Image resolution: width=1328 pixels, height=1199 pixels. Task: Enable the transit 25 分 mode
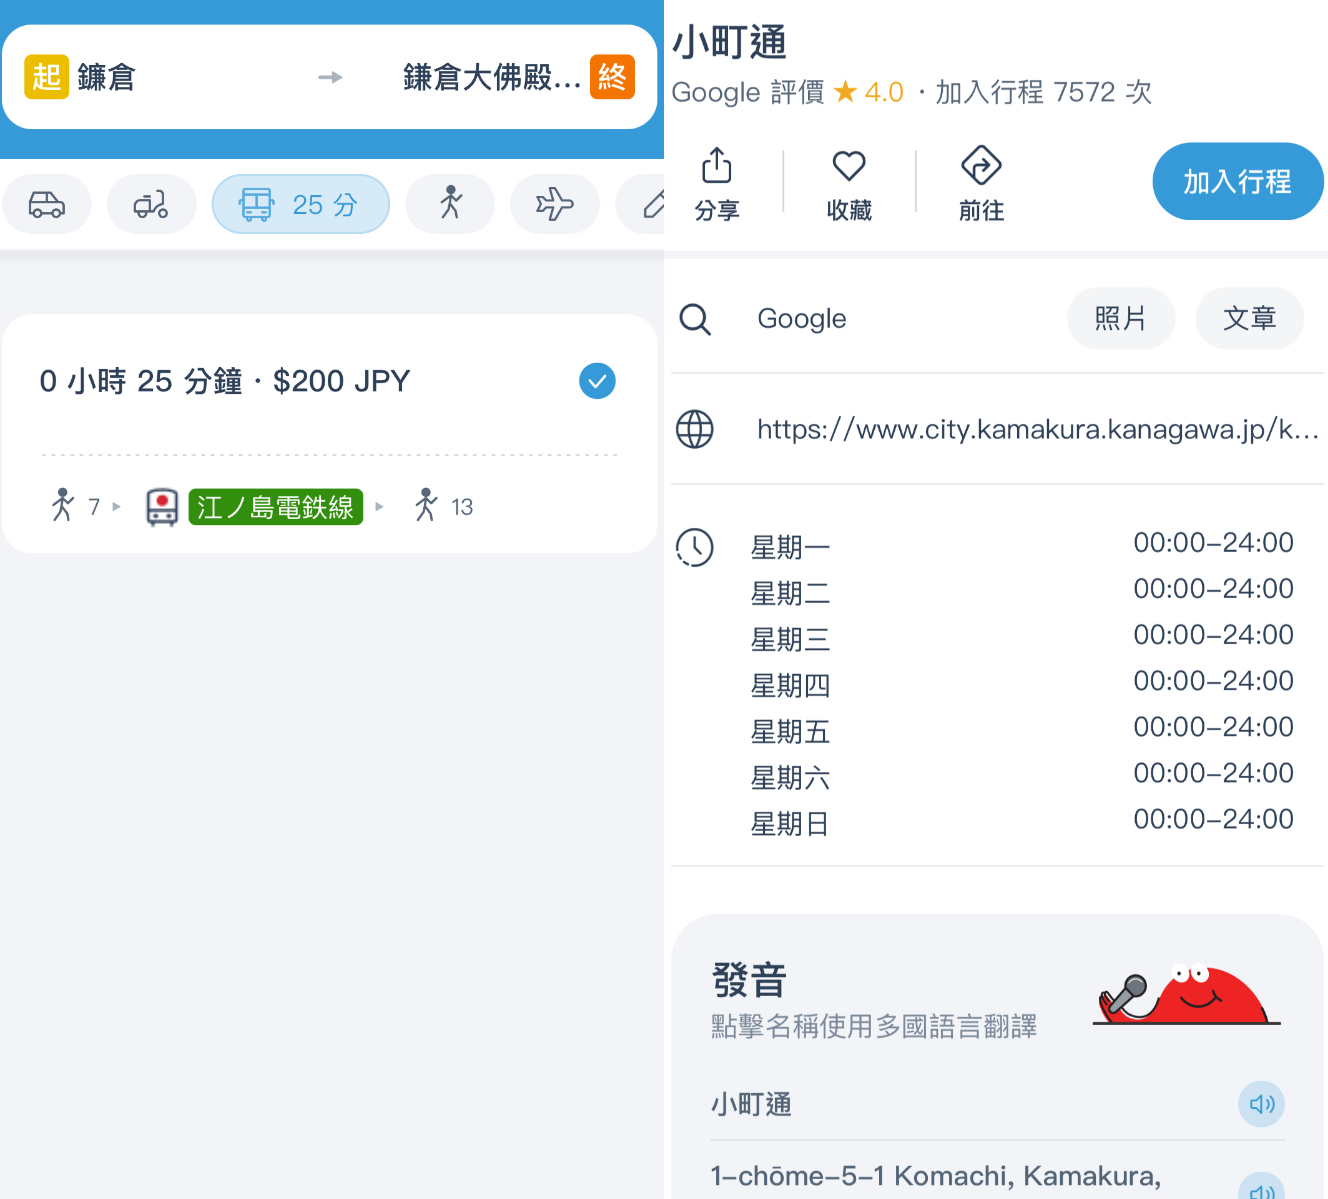point(300,204)
